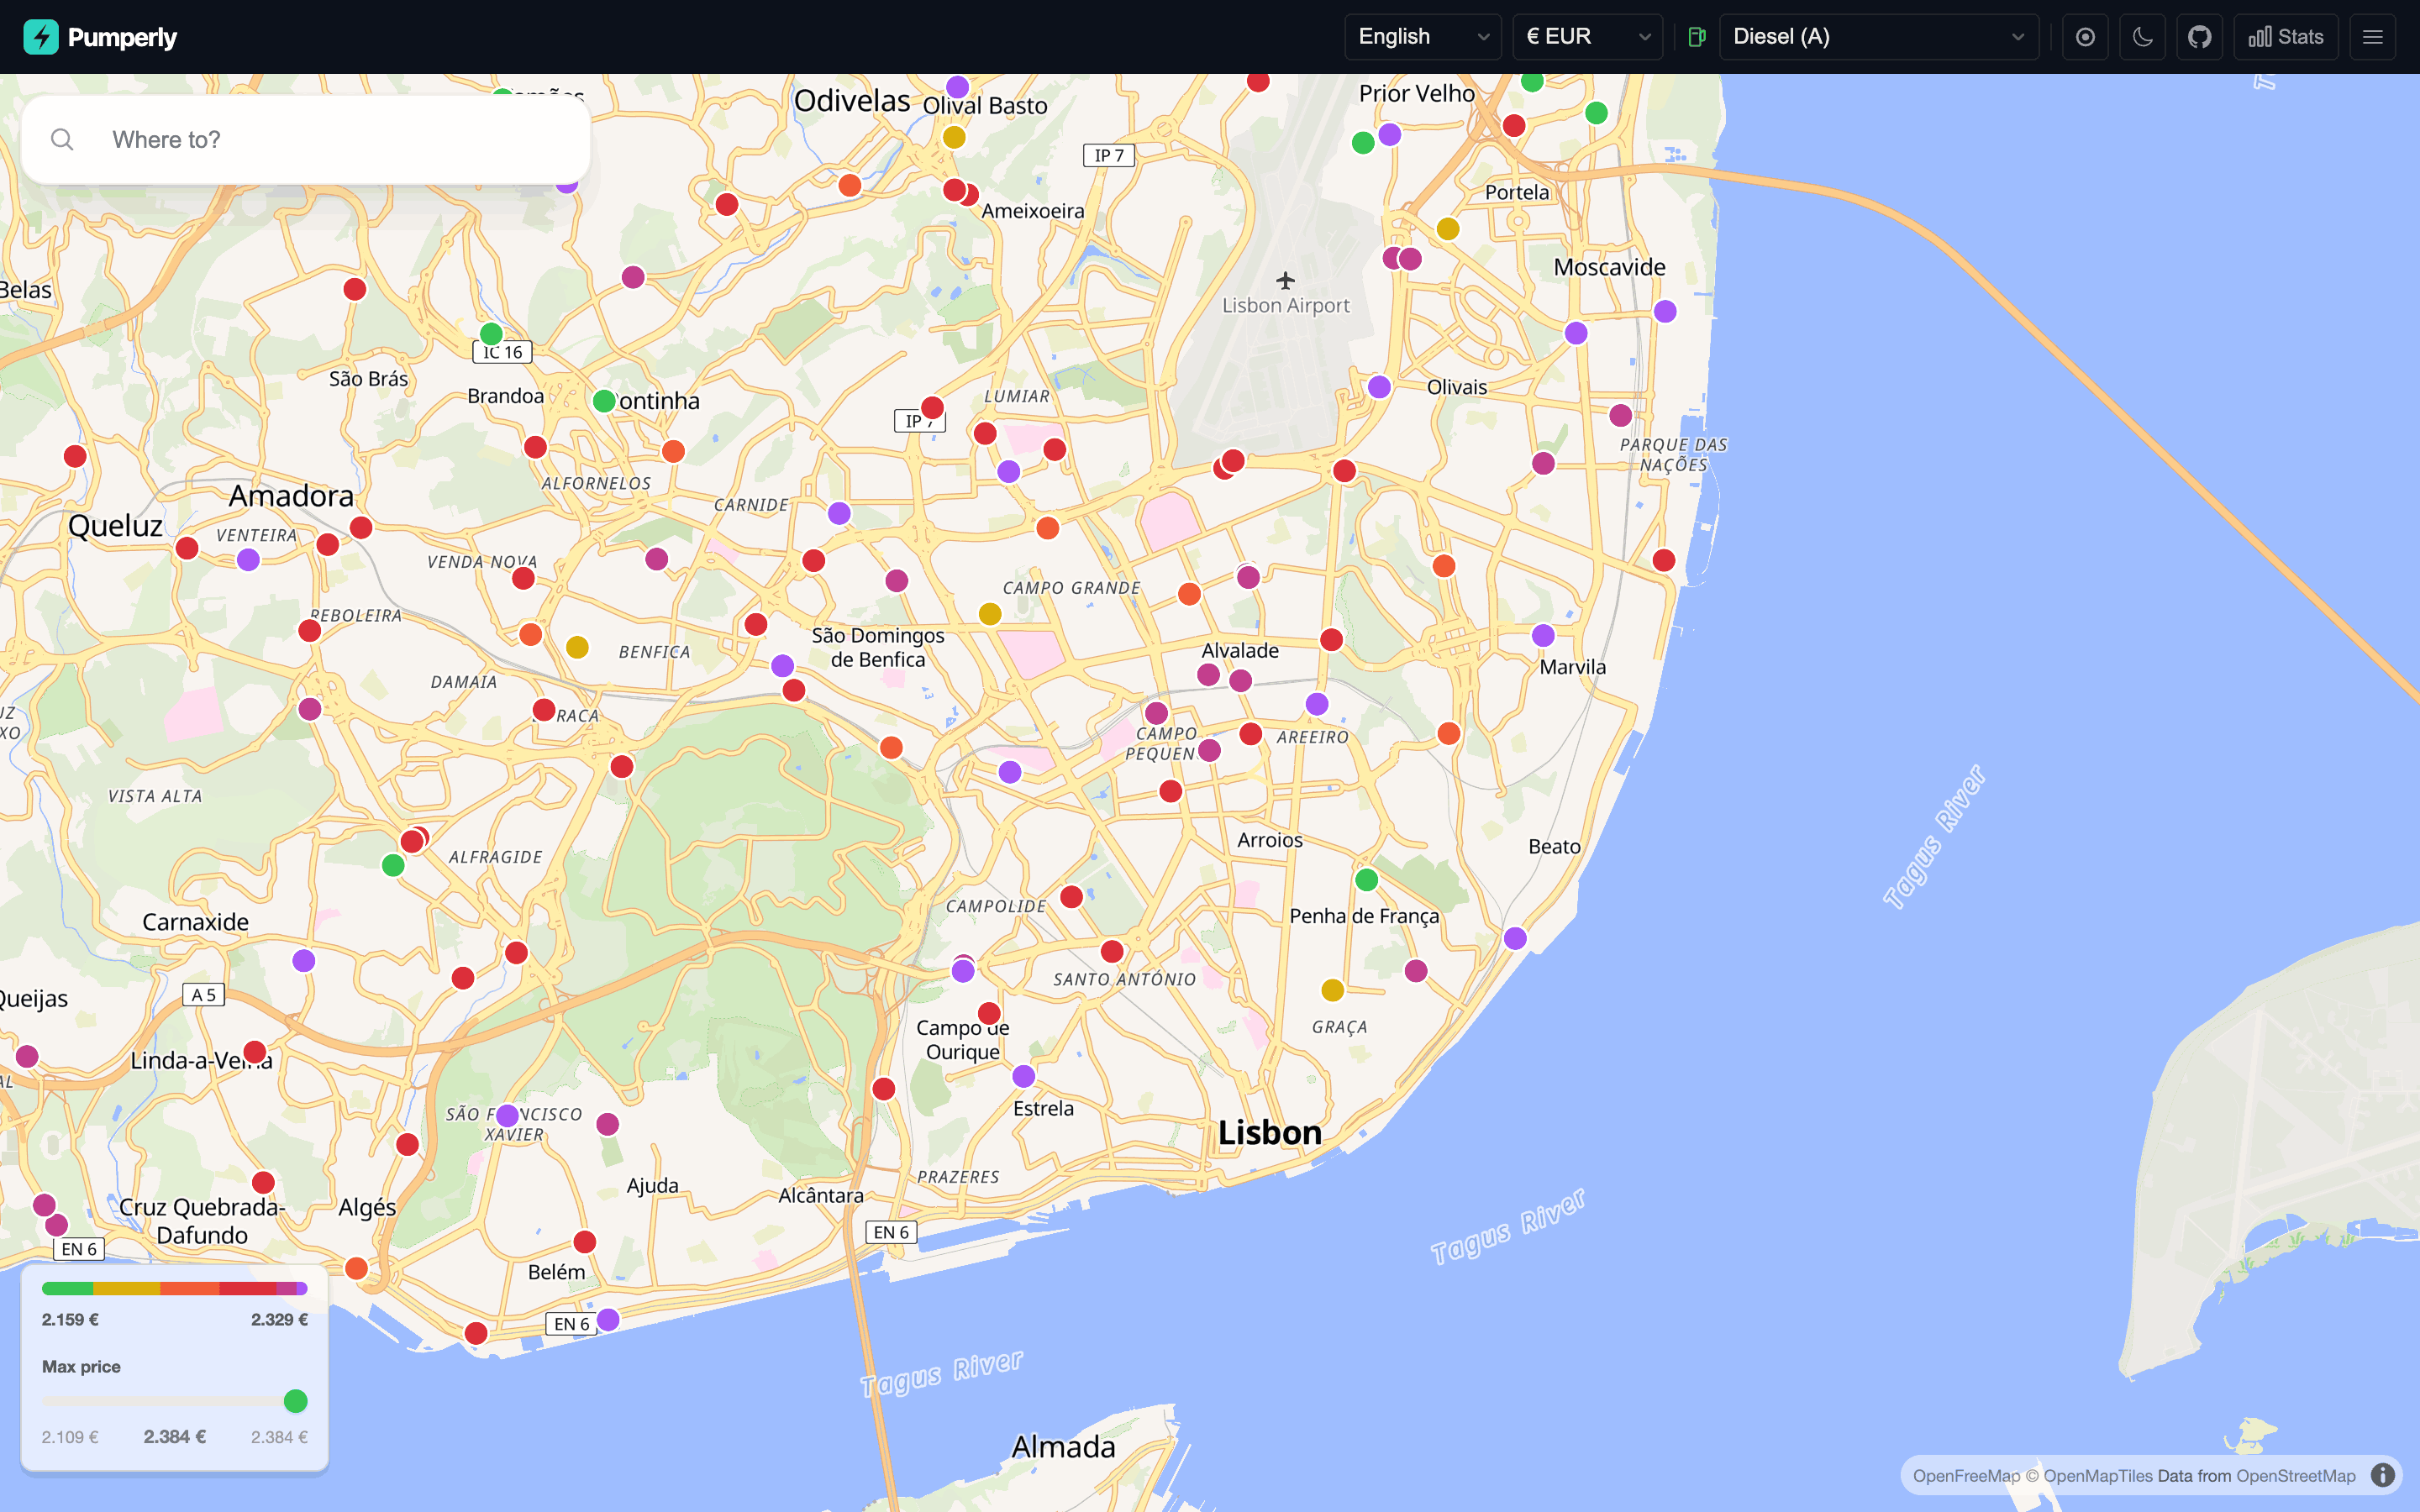Click the locate me target icon
This screenshot has width=2420, height=1512.
(2085, 37)
